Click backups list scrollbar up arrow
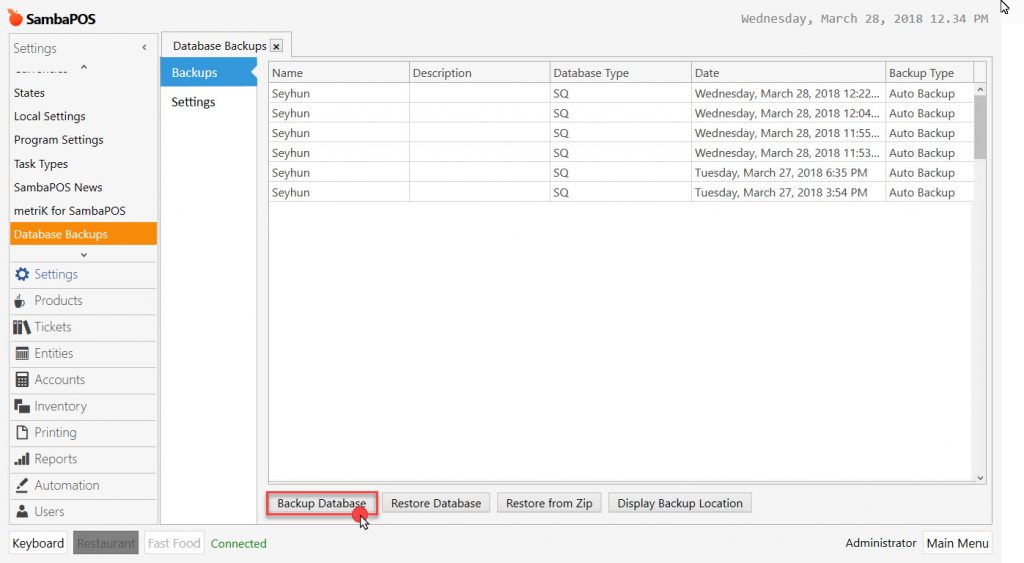The image size is (1024, 563). (x=980, y=89)
